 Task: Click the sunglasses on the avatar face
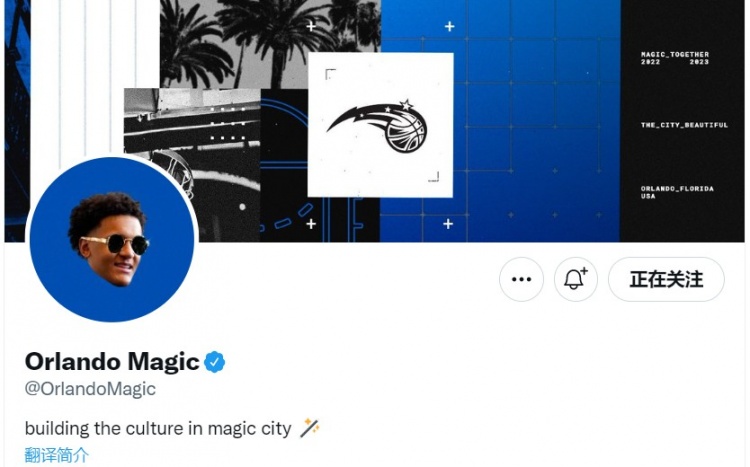coord(116,244)
